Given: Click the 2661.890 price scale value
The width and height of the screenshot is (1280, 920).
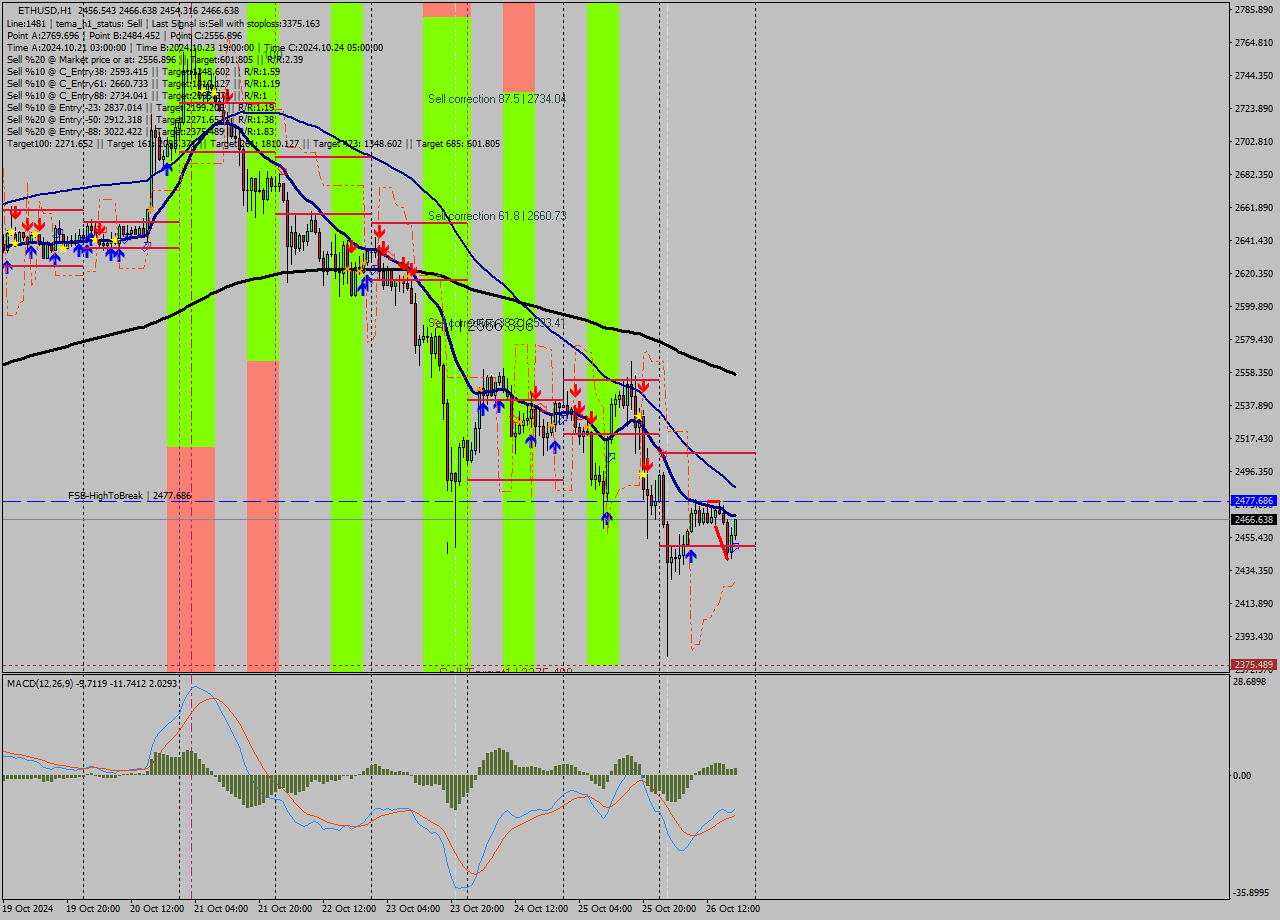Looking at the screenshot, I should coord(1254,207).
